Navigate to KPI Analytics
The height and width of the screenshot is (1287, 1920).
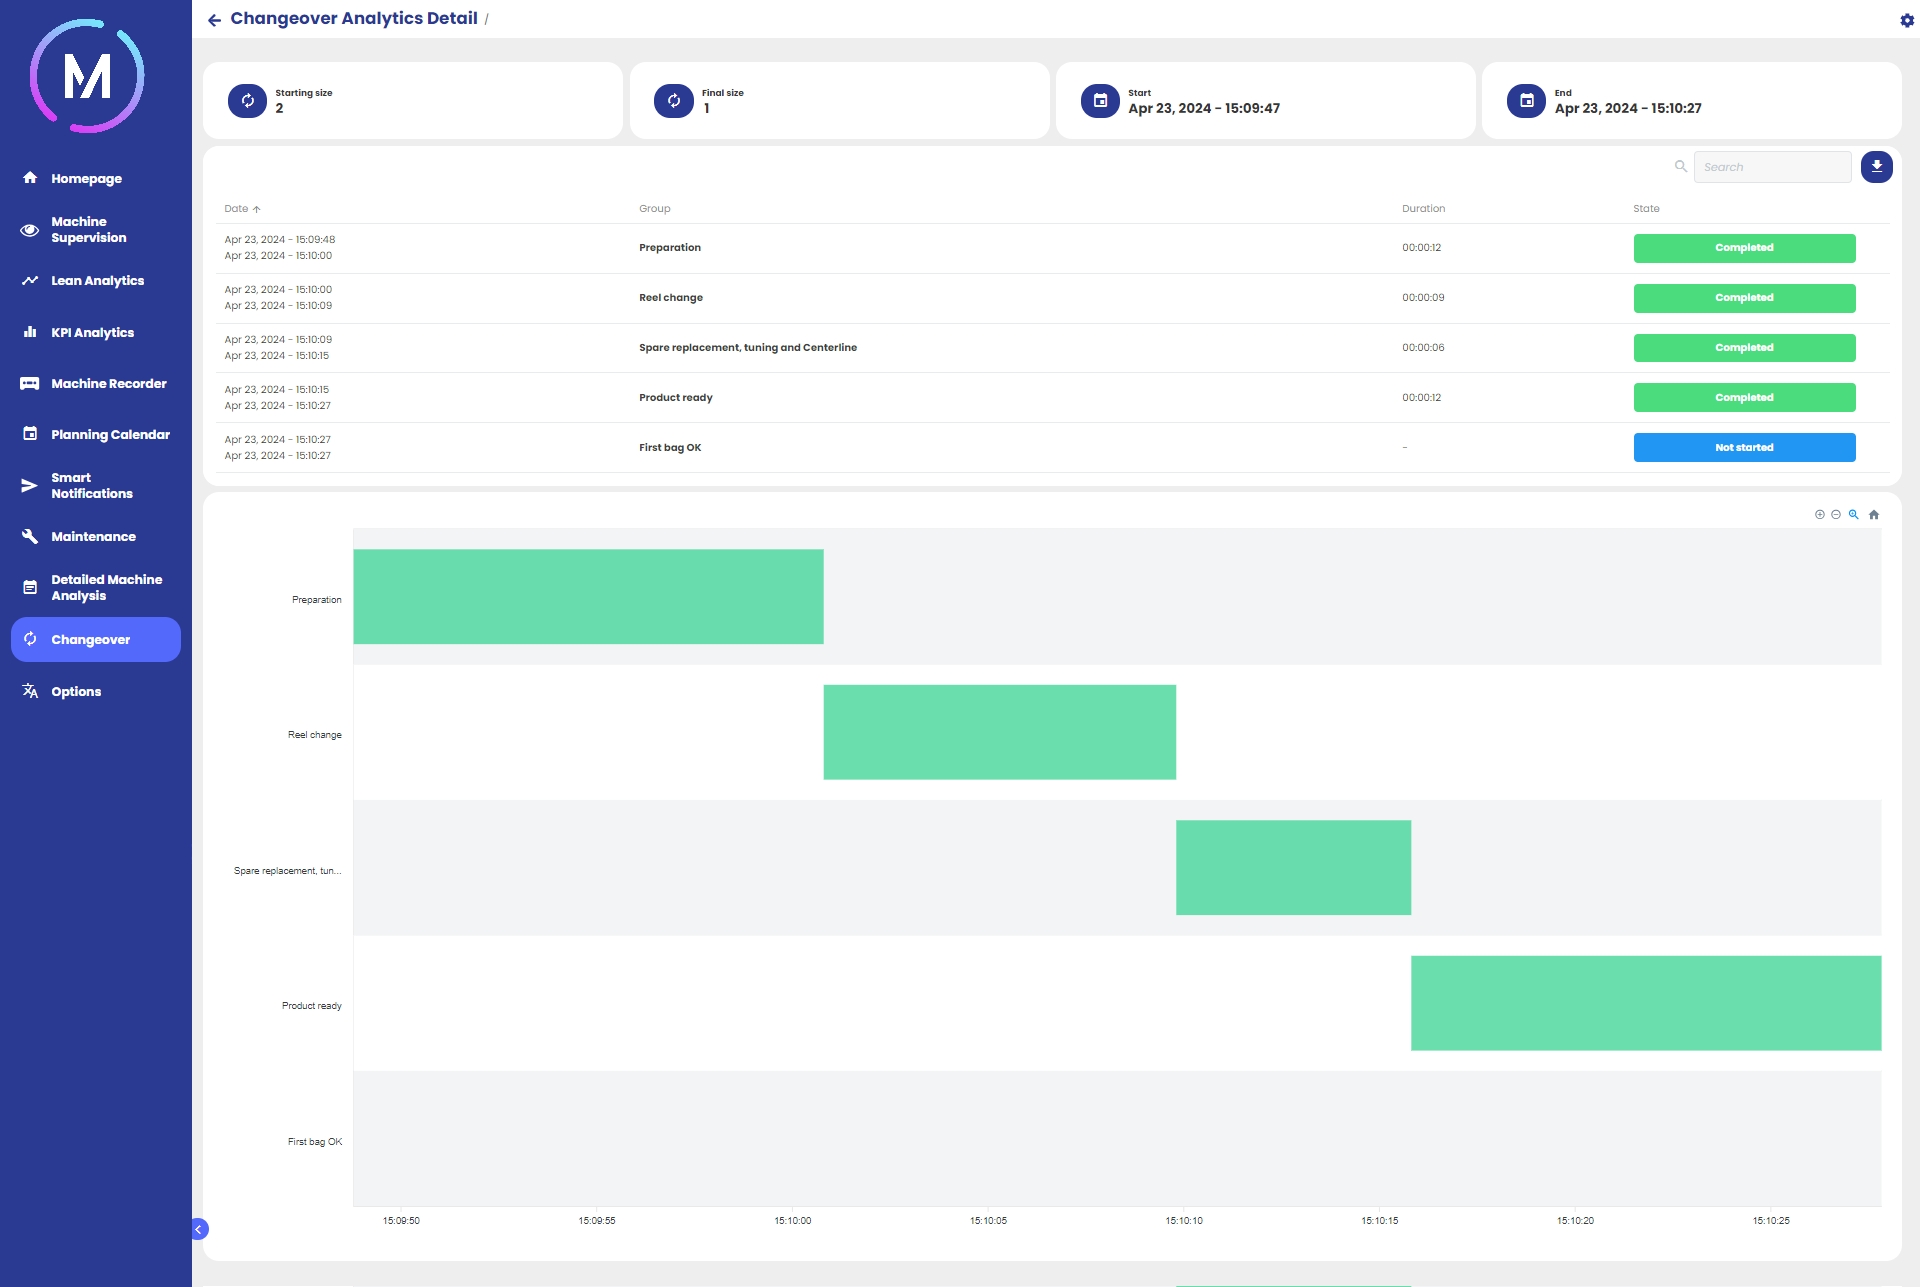[92, 333]
